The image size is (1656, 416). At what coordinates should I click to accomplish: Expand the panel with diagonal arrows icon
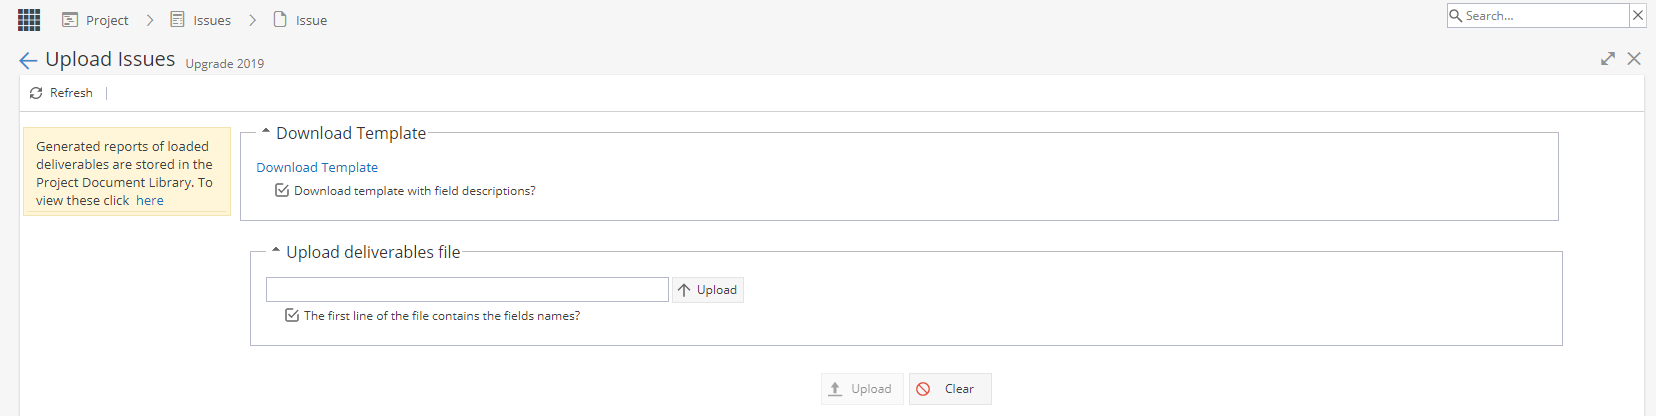(1608, 59)
